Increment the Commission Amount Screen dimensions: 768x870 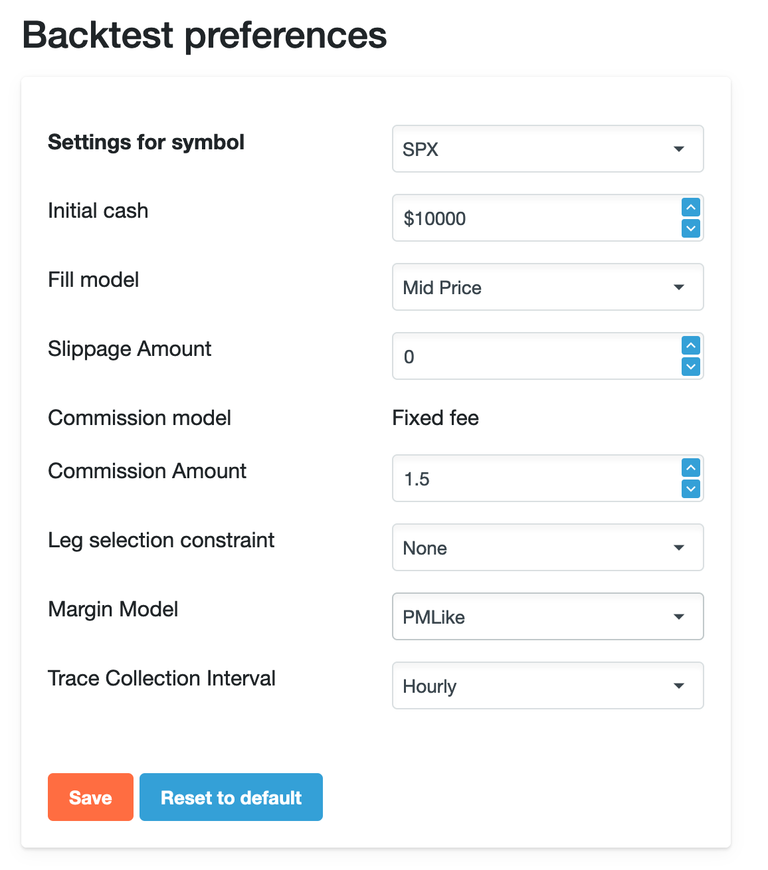[690, 467]
